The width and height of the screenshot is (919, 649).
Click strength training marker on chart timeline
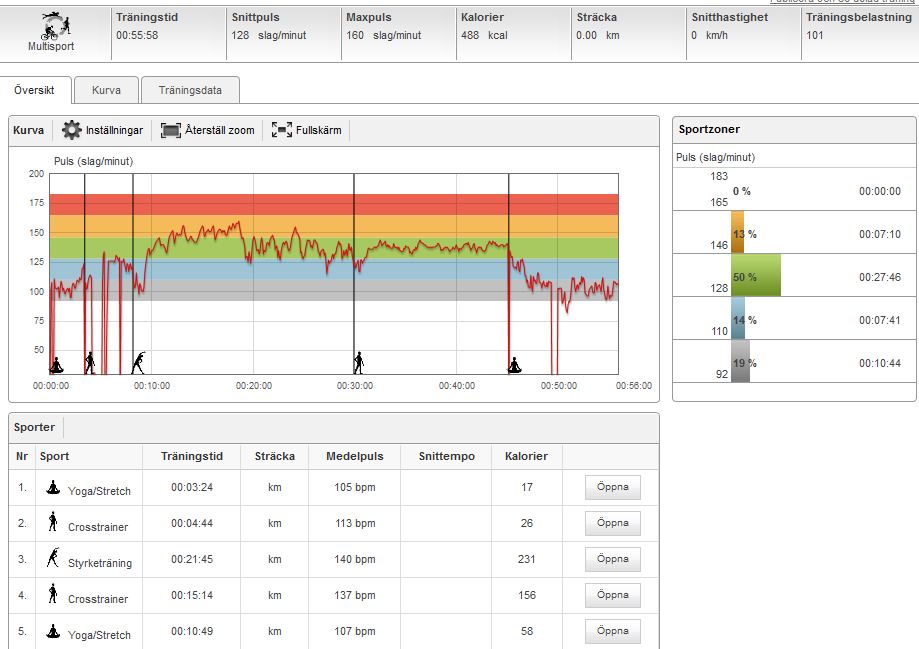tap(137, 361)
